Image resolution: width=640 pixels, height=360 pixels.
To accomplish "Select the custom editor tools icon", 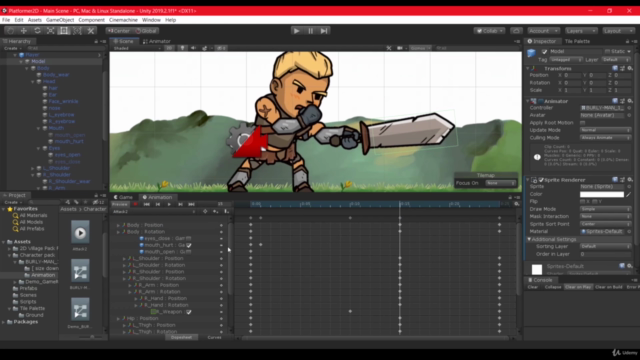I will [x=91, y=31].
